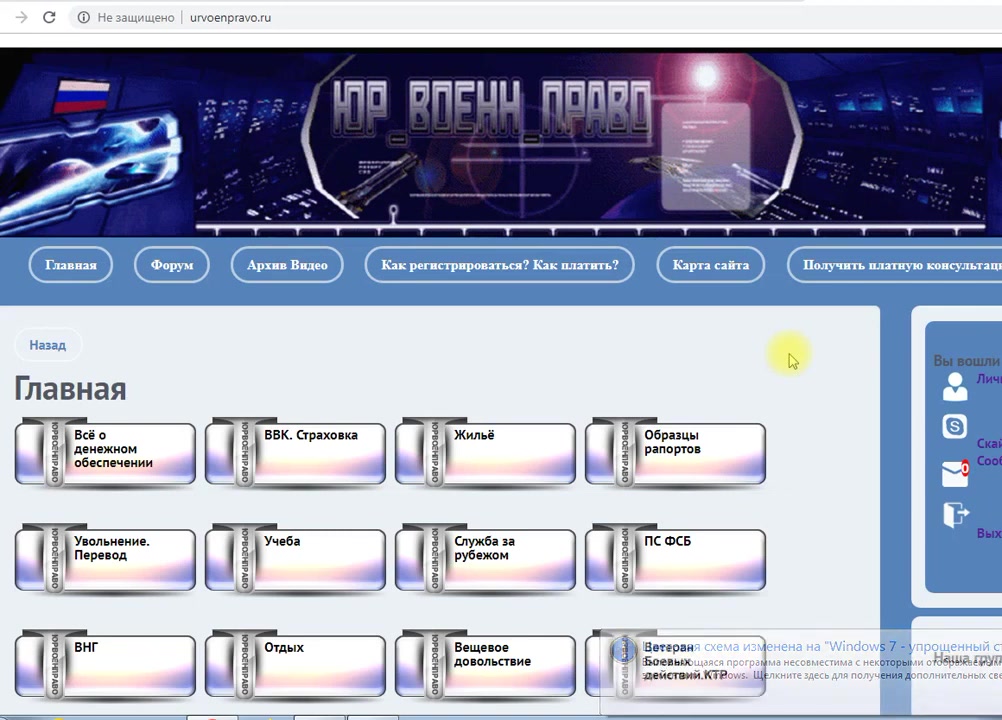Open the Учеба section tile
The width and height of the screenshot is (1002, 720).
pos(295,558)
